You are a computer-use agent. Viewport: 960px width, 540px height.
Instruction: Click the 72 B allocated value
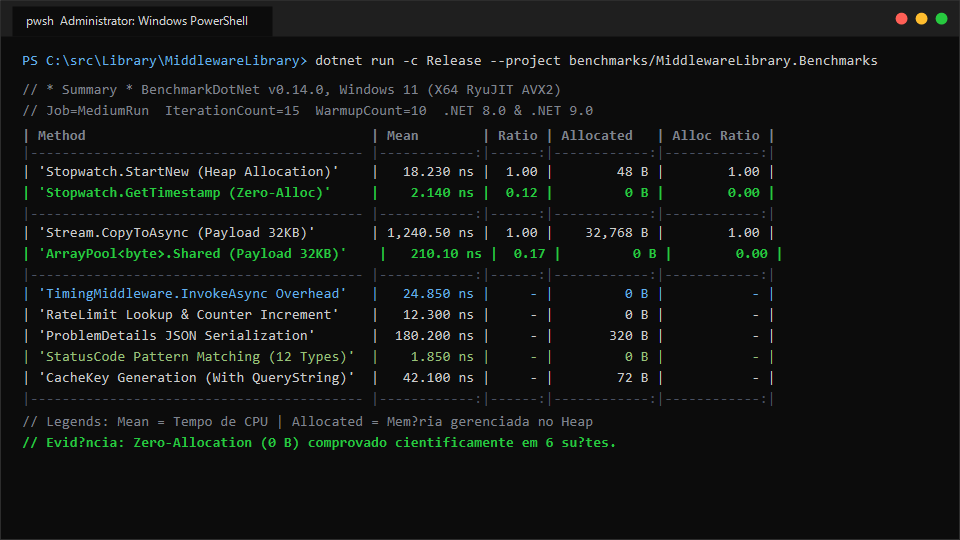coord(632,378)
